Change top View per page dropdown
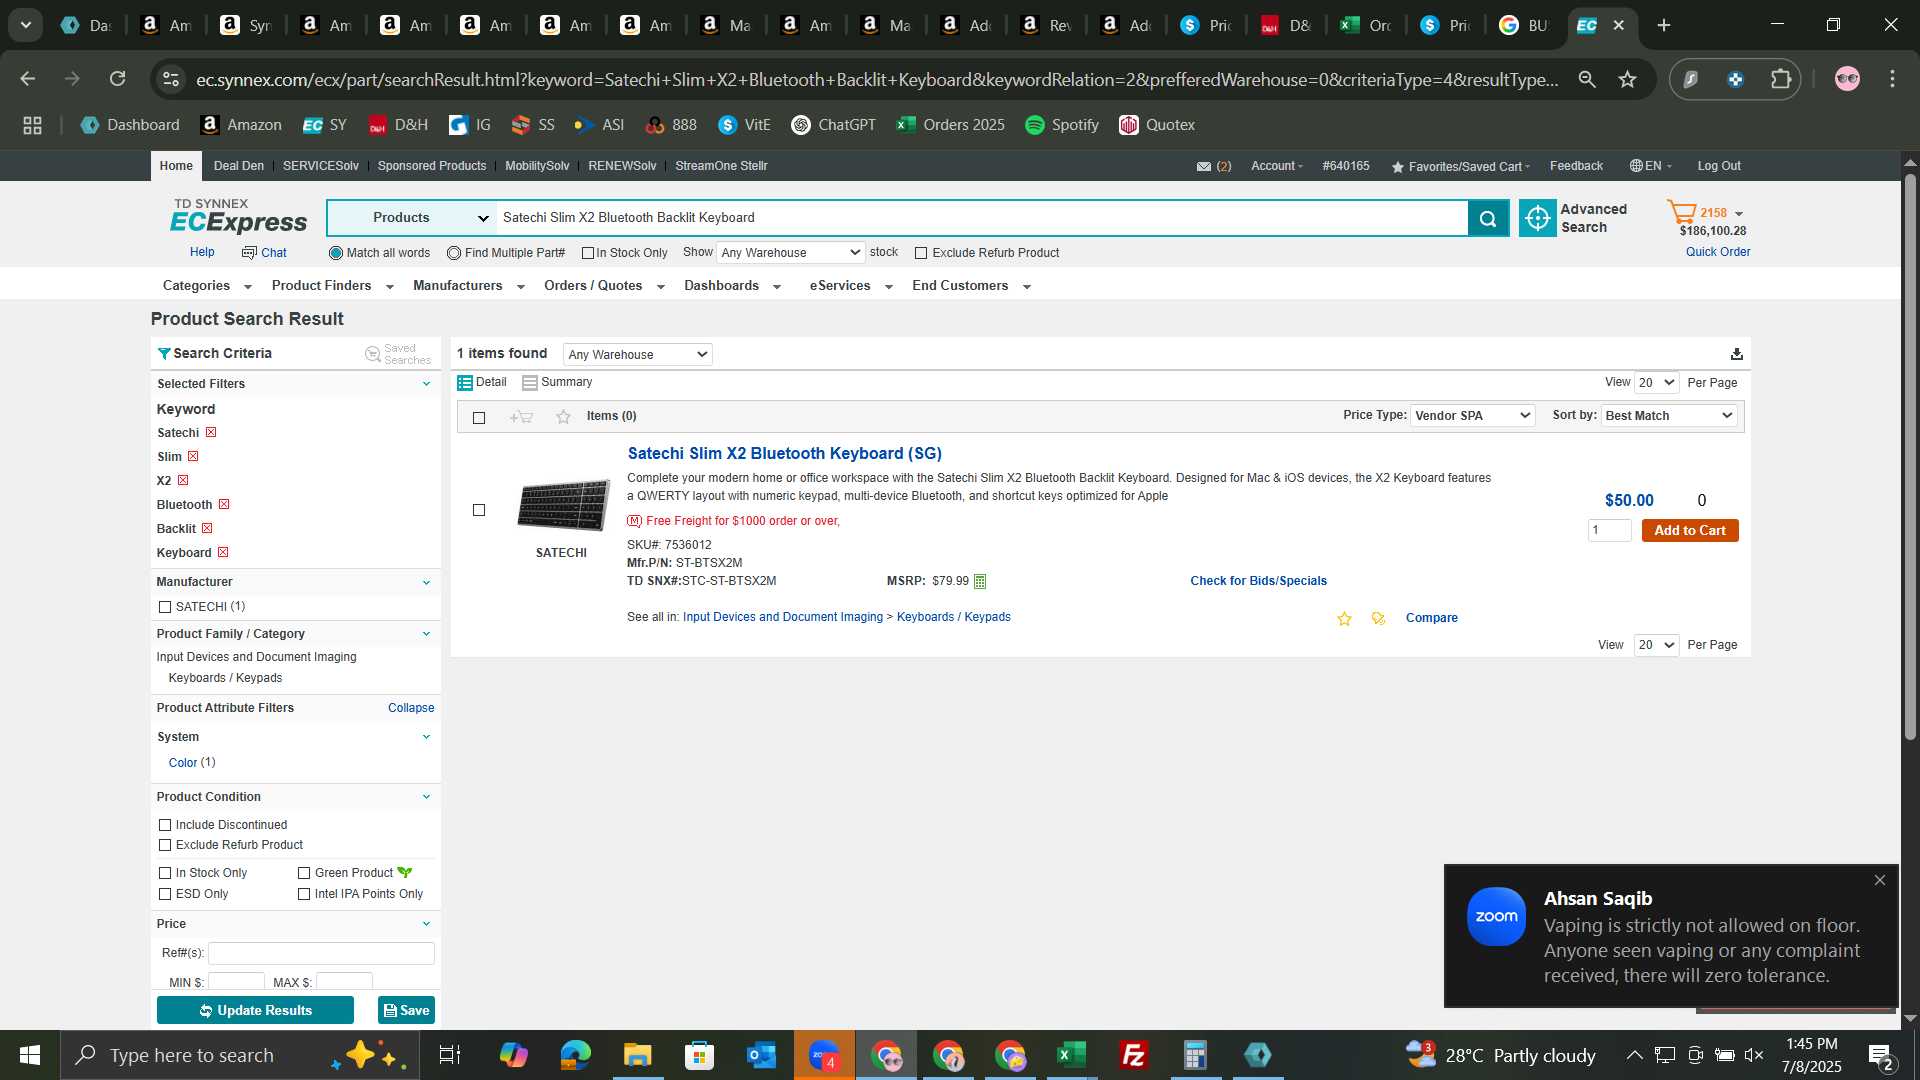The width and height of the screenshot is (1920, 1080). point(1656,383)
